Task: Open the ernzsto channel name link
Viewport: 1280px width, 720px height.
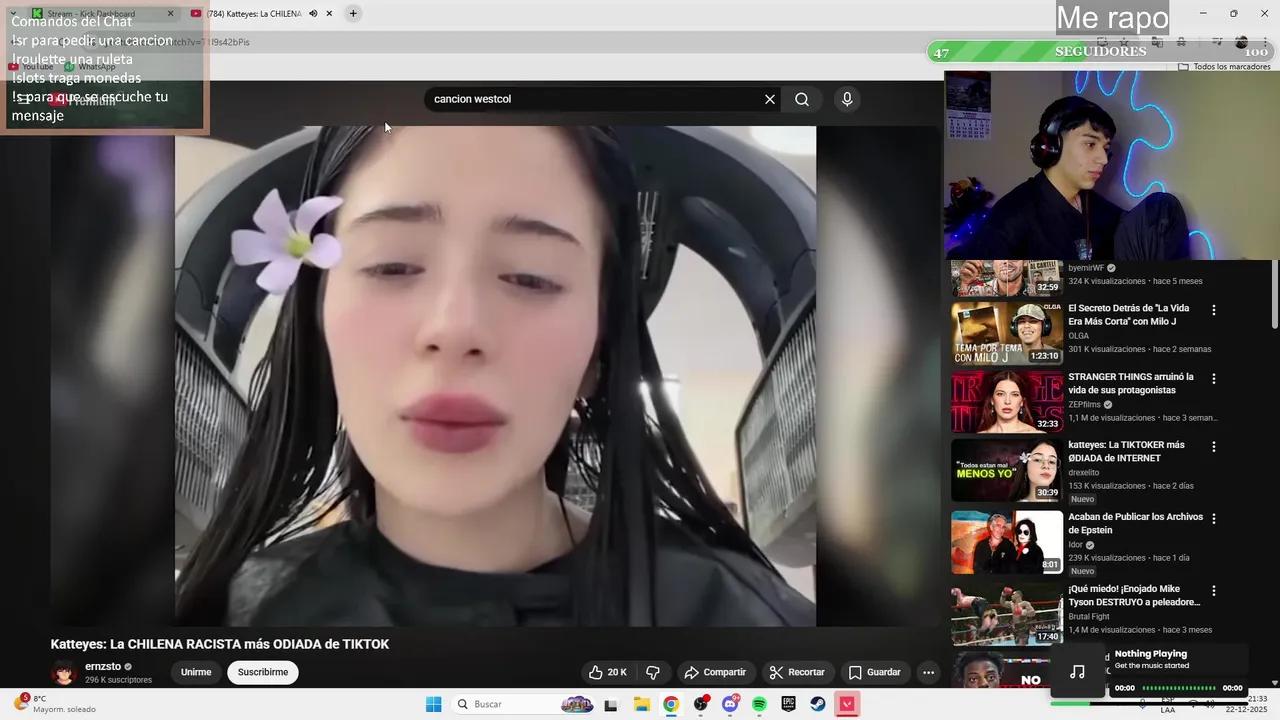Action: coord(103,666)
